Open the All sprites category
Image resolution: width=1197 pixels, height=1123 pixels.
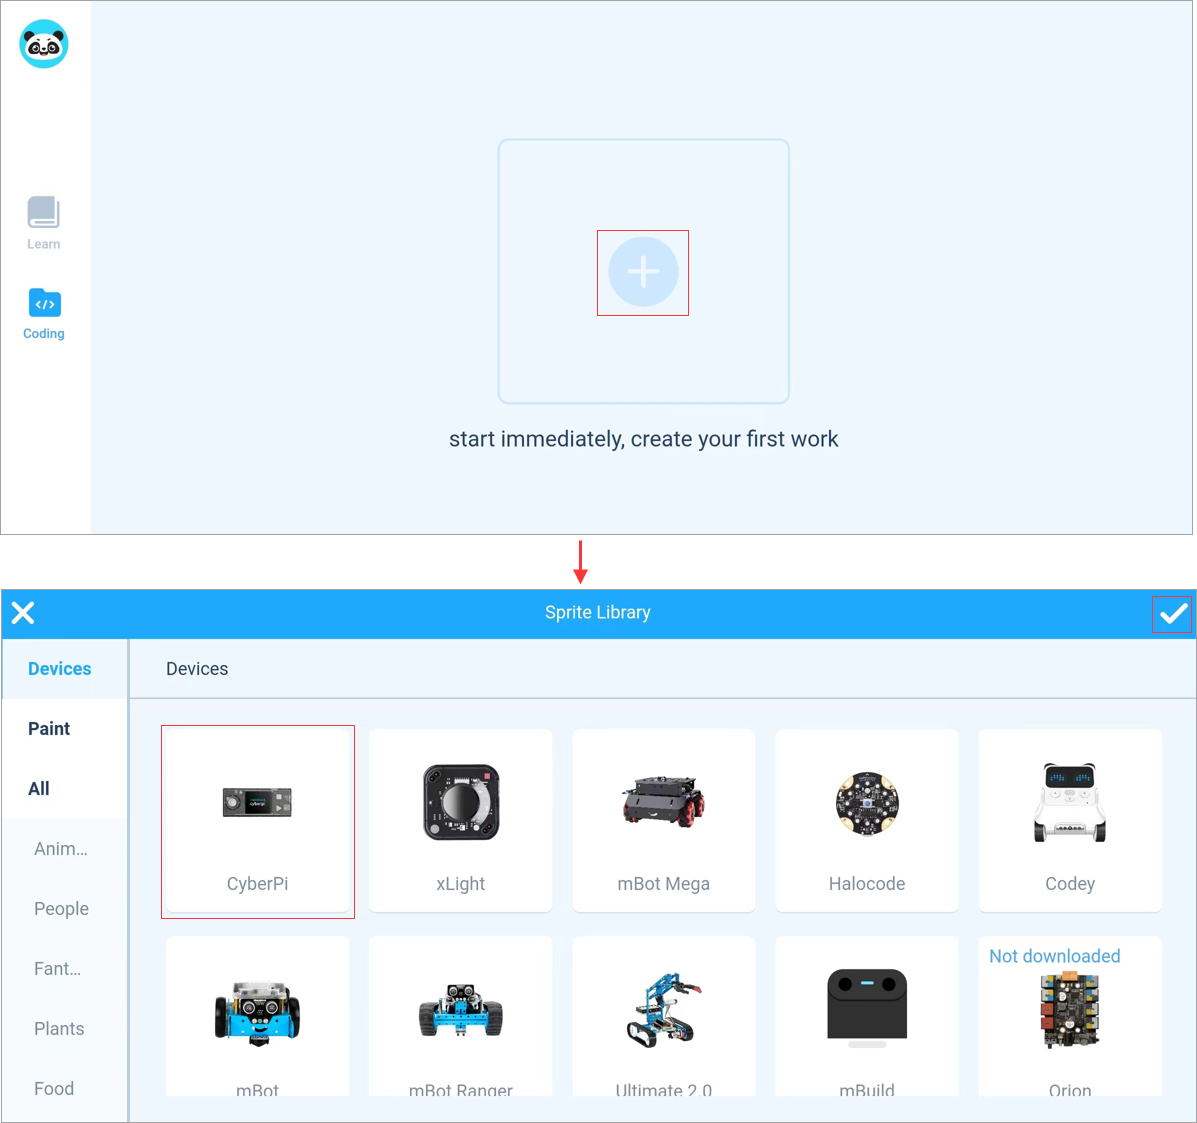coord(64,789)
